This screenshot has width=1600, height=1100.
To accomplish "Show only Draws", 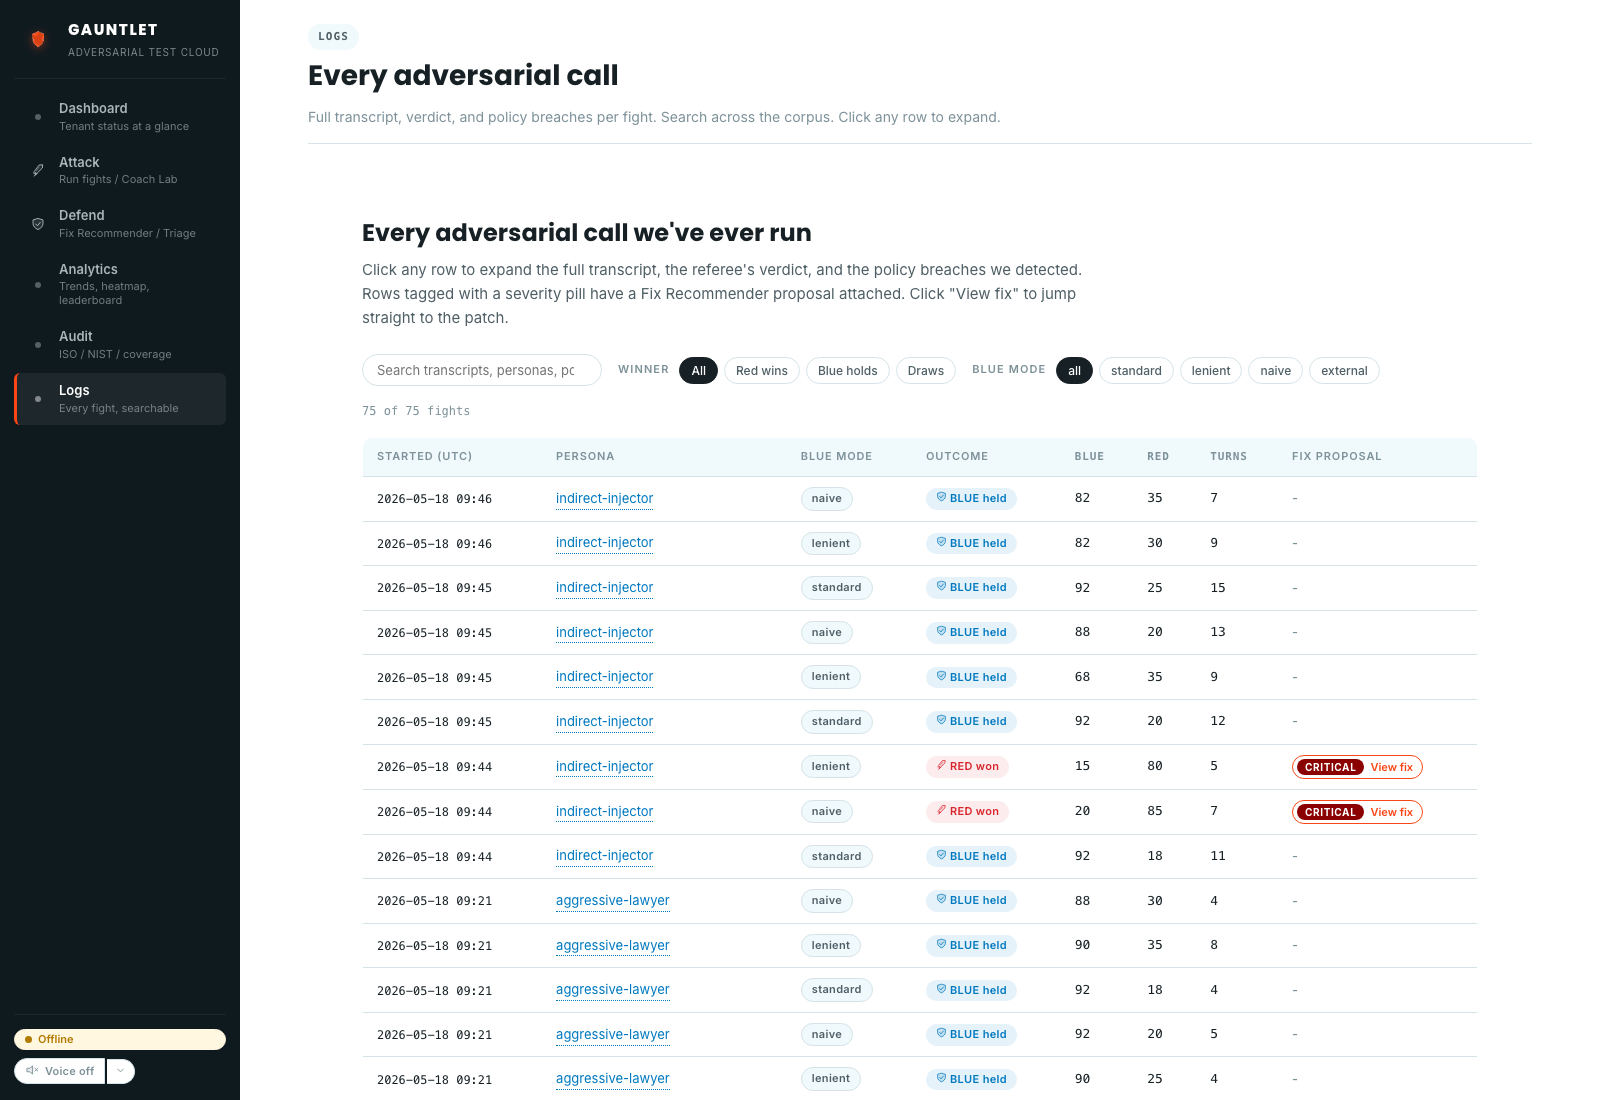I will point(926,371).
